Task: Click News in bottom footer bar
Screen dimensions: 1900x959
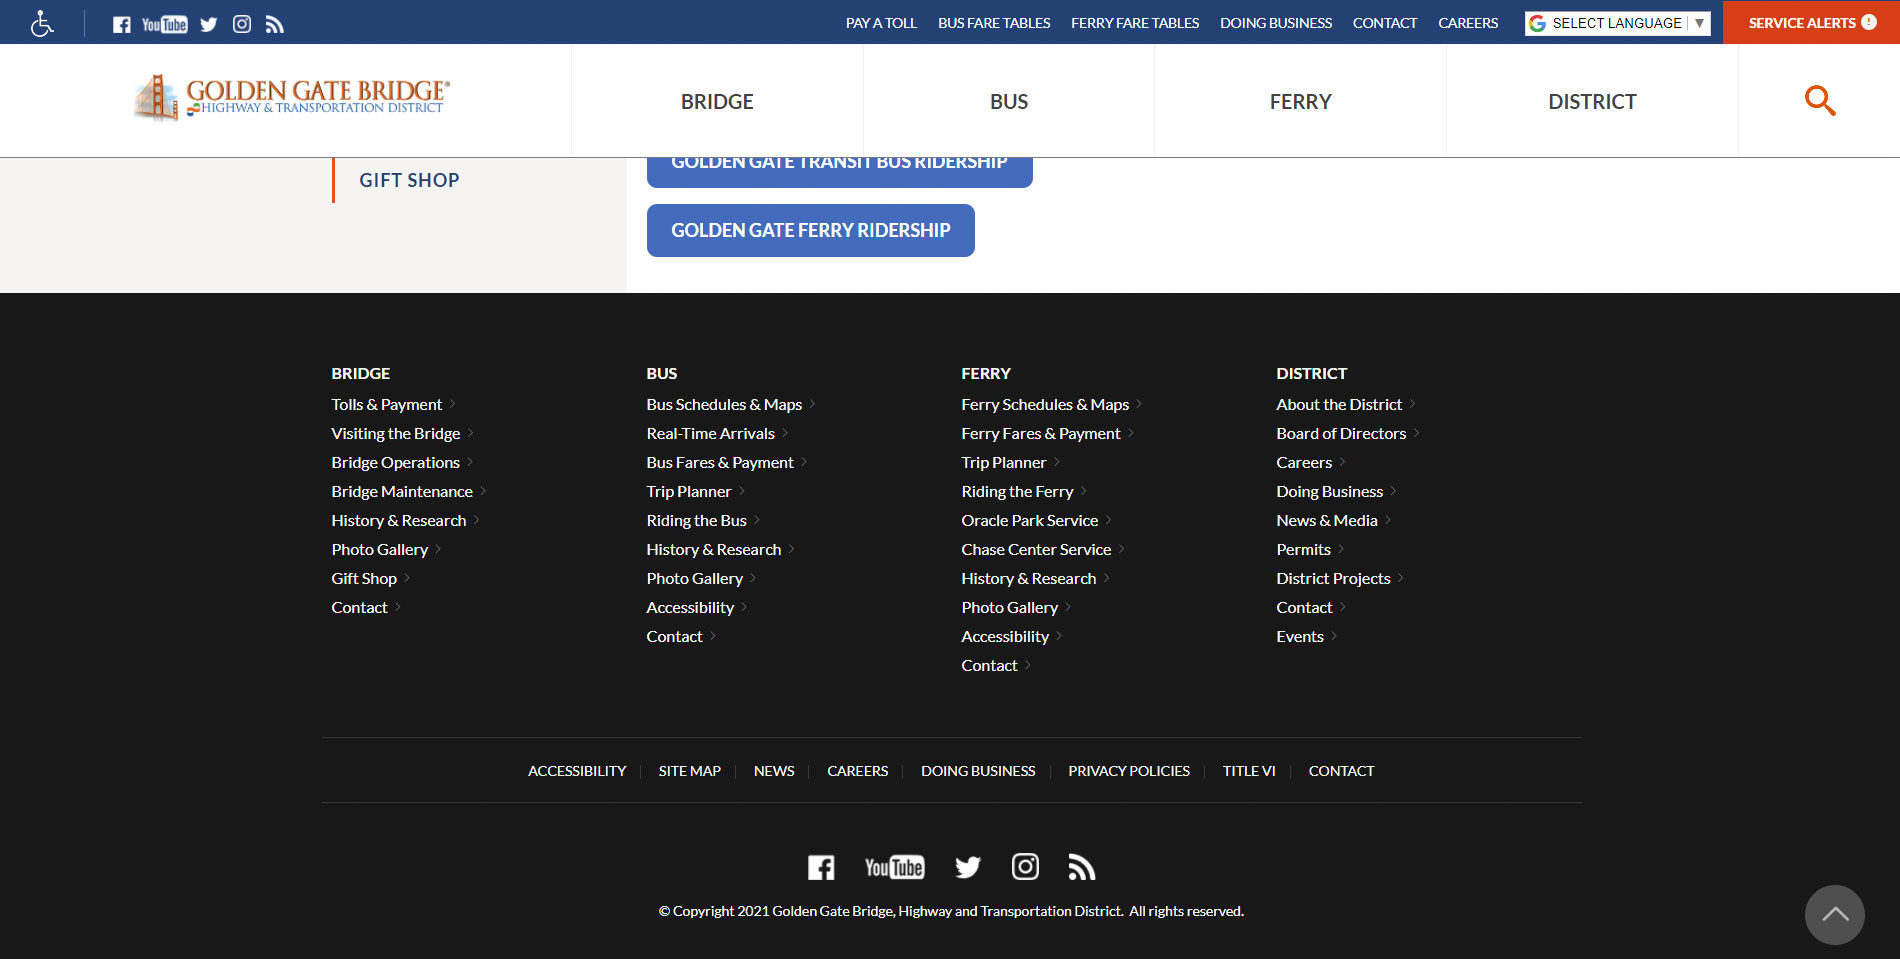Action: pos(774,771)
